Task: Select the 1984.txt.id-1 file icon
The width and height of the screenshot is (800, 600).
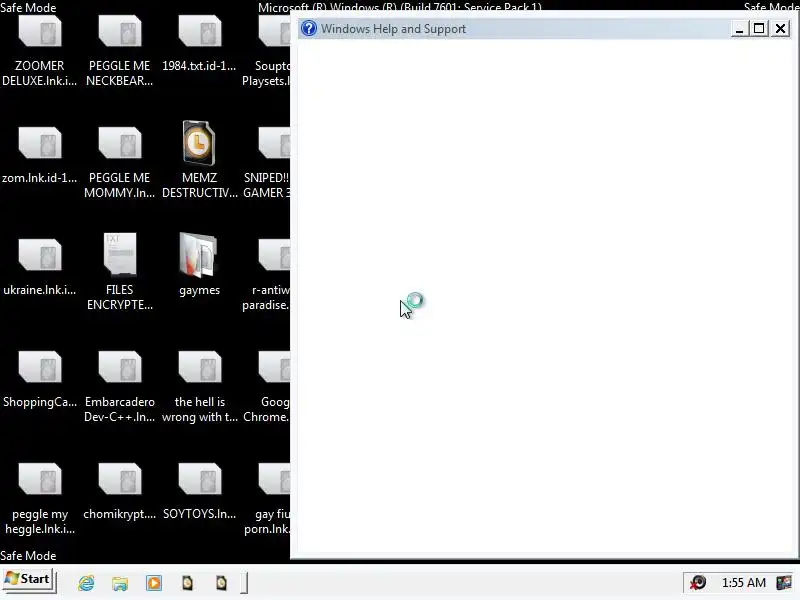Action: point(200,32)
